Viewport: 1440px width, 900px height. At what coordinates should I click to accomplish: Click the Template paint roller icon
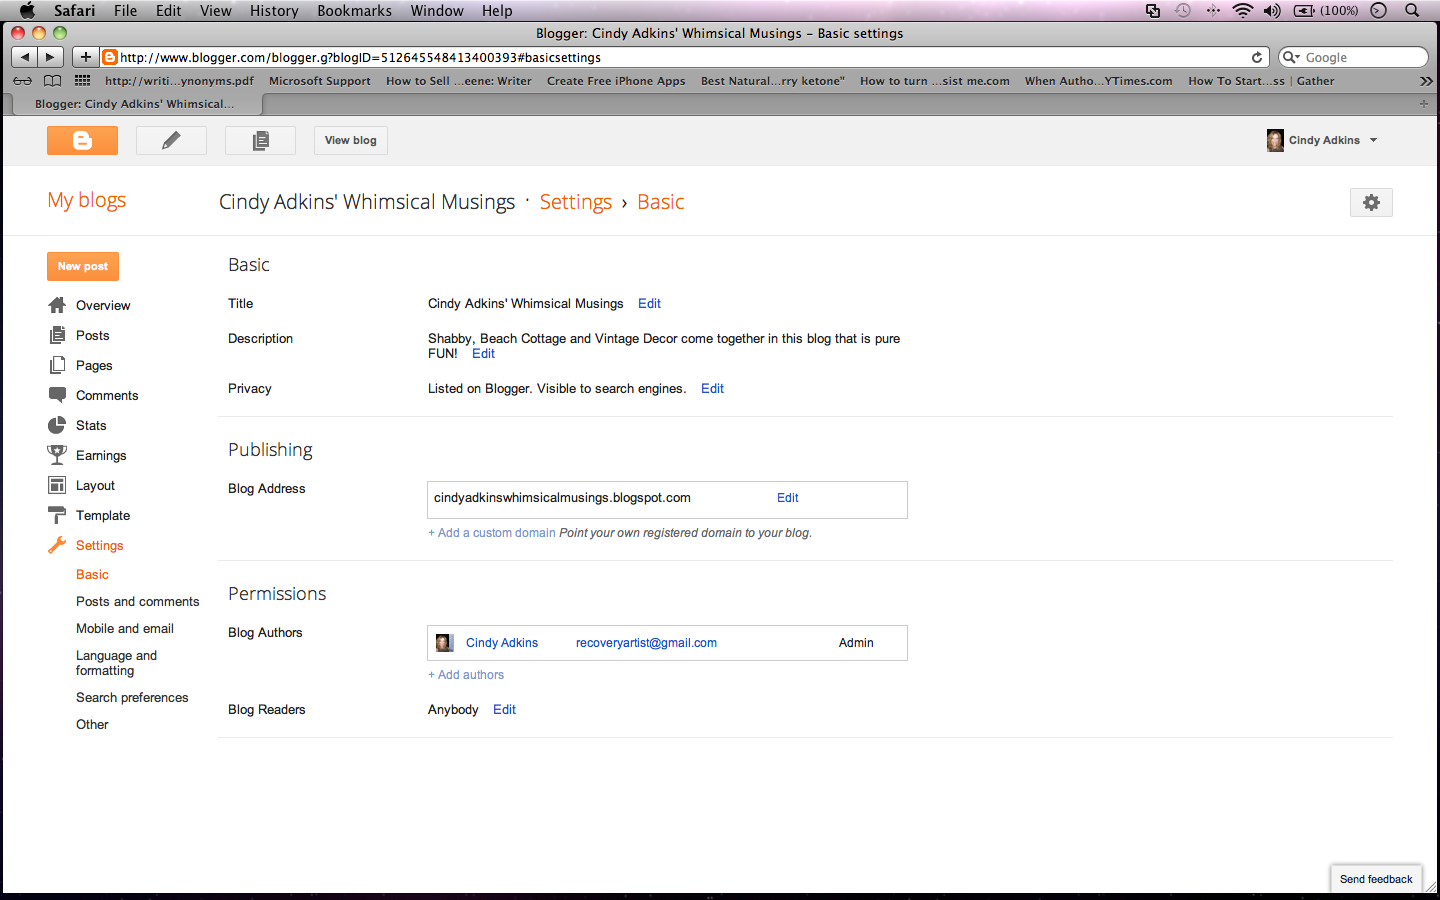tap(57, 515)
